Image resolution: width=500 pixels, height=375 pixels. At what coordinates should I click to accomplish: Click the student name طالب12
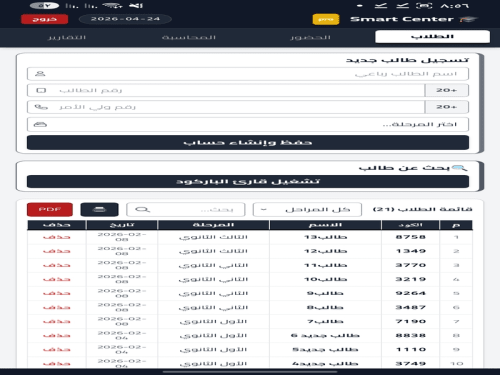pyautogui.click(x=325, y=251)
